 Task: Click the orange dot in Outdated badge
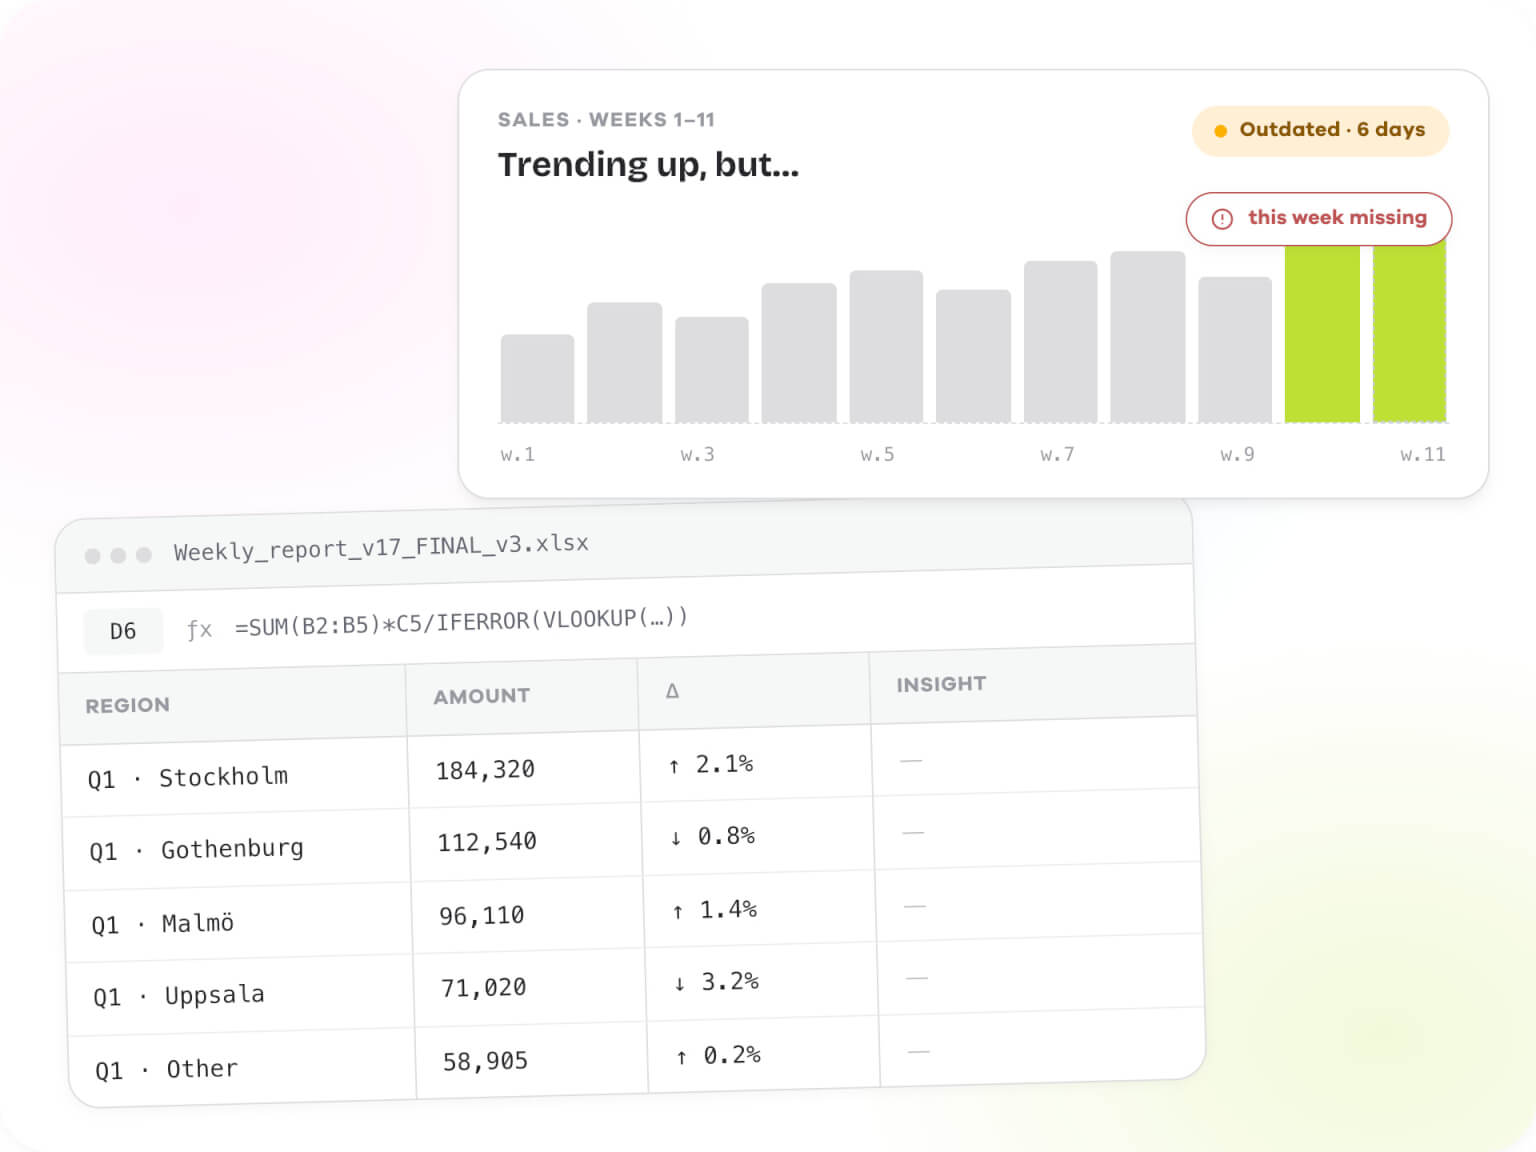[1220, 131]
